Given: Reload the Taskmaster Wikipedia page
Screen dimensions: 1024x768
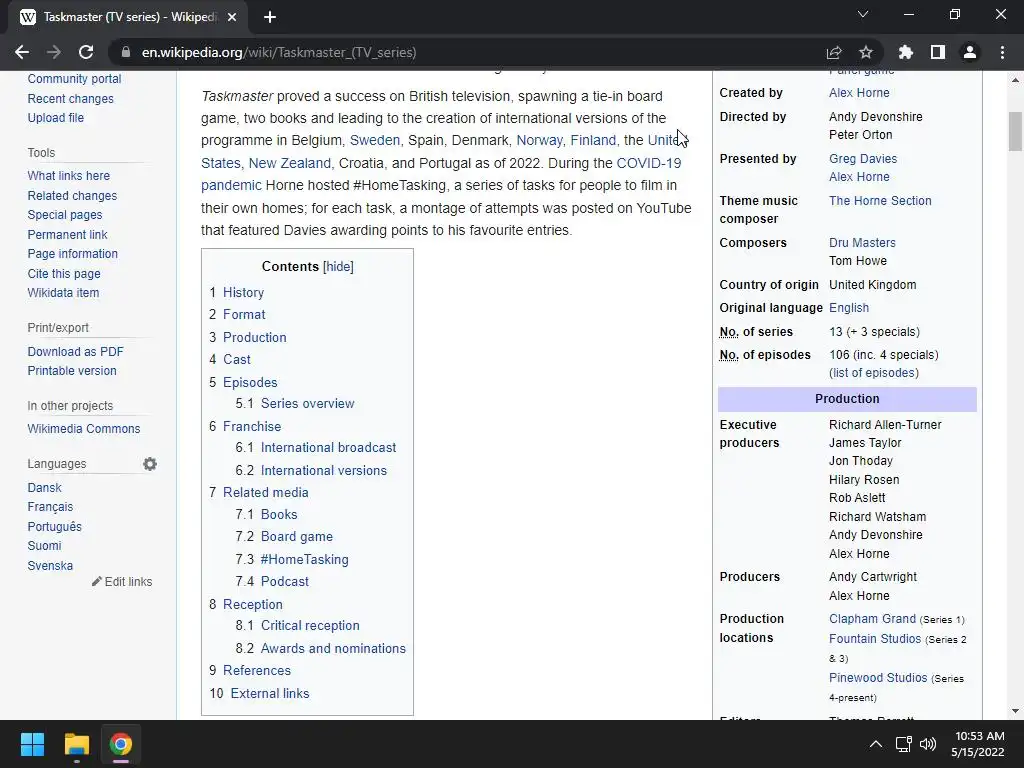Looking at the screenshot, I should [x=86, y=52].
